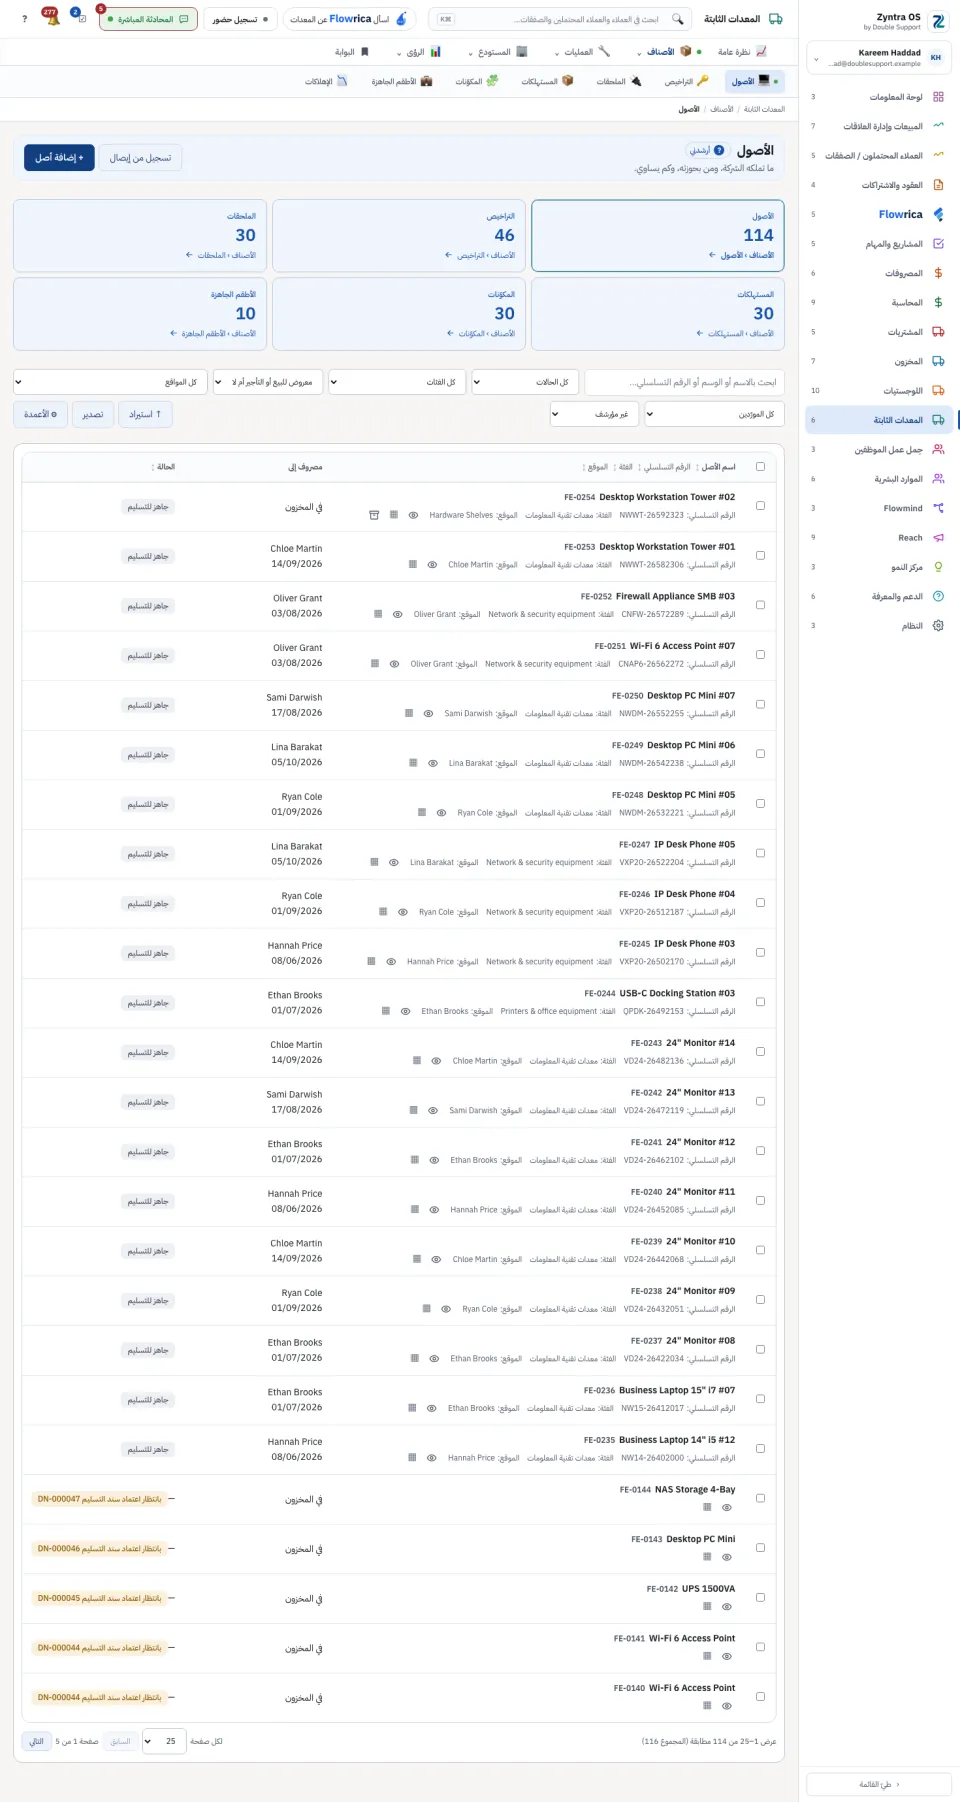Go to next page with التالي button
This screenshot has width=960, height=1802.
[37, 1741]
